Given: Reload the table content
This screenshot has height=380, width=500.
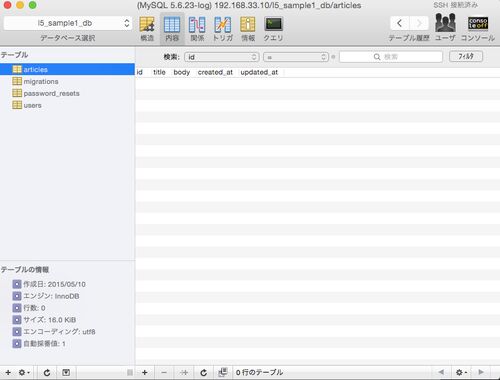Looking at the screenshot, I should tap(203, 372).
